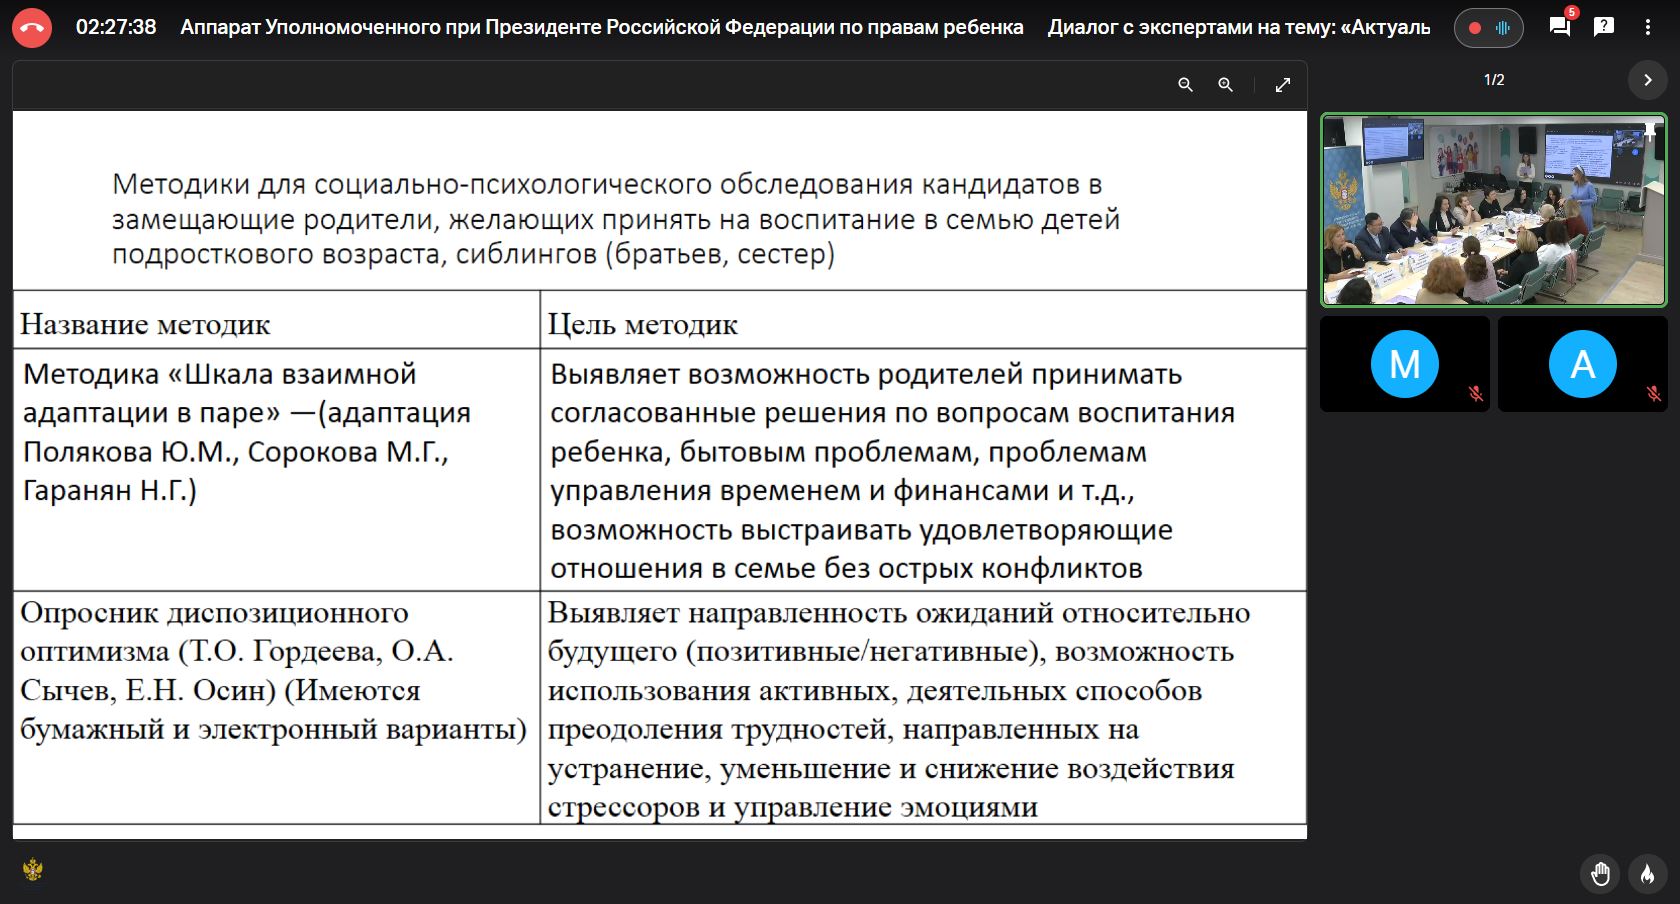The height and width of the screenshot is (904, 1680).
Task: Select the conference room video thumbnail
Action: click(x=1493, y=210)
